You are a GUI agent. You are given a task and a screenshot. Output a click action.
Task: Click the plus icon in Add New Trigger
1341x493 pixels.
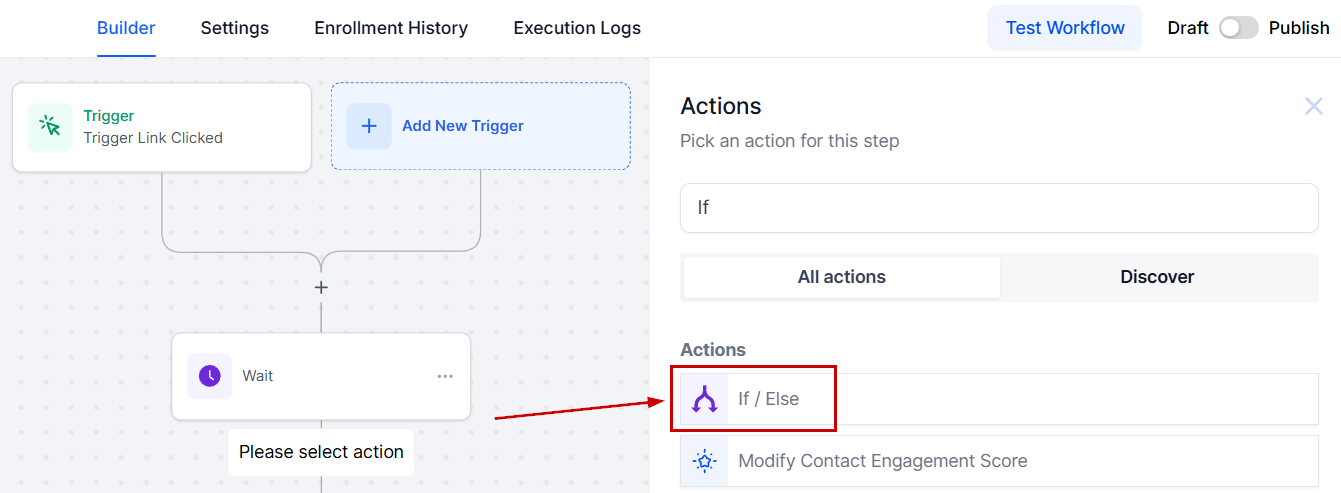tap(369, 126)
